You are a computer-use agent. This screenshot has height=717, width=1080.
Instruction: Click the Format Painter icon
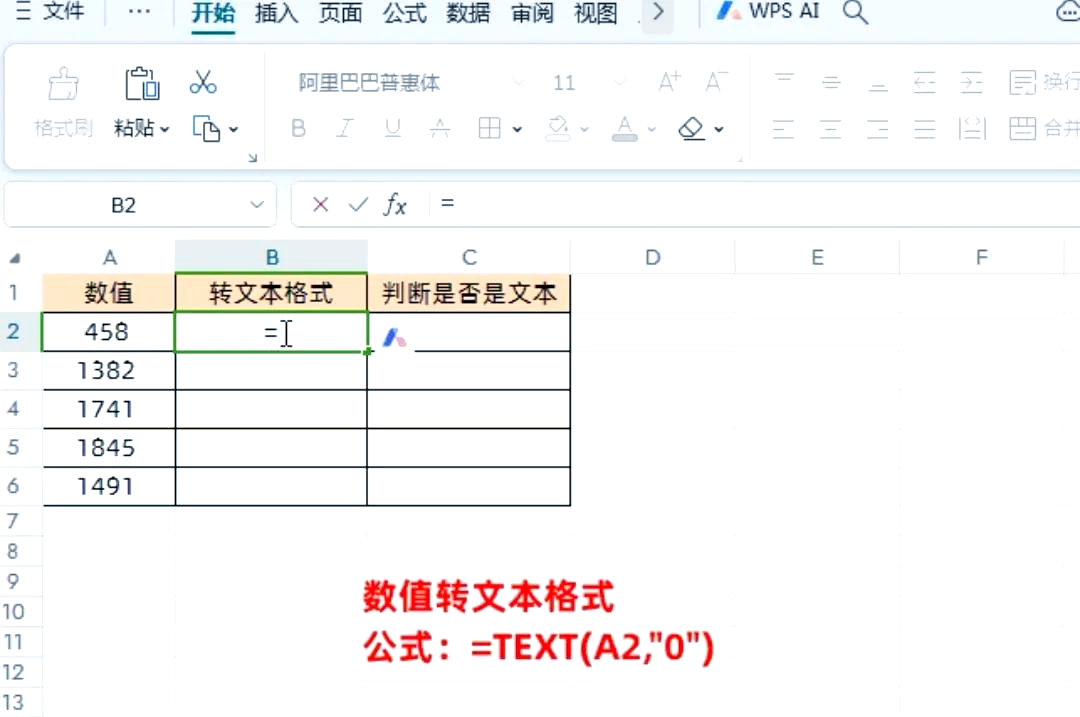point(63,84)
